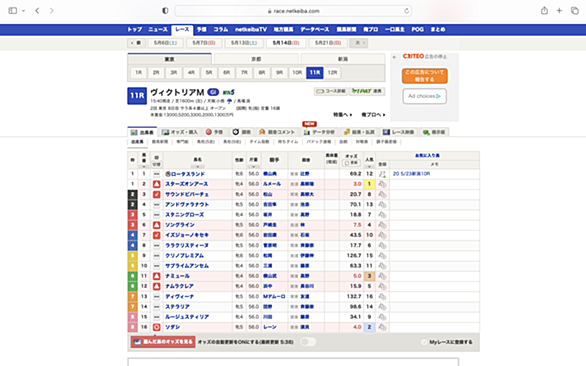Select the 5月21日 date button
Viewport: 586px width, 366px height.
(x=328, y=43)
